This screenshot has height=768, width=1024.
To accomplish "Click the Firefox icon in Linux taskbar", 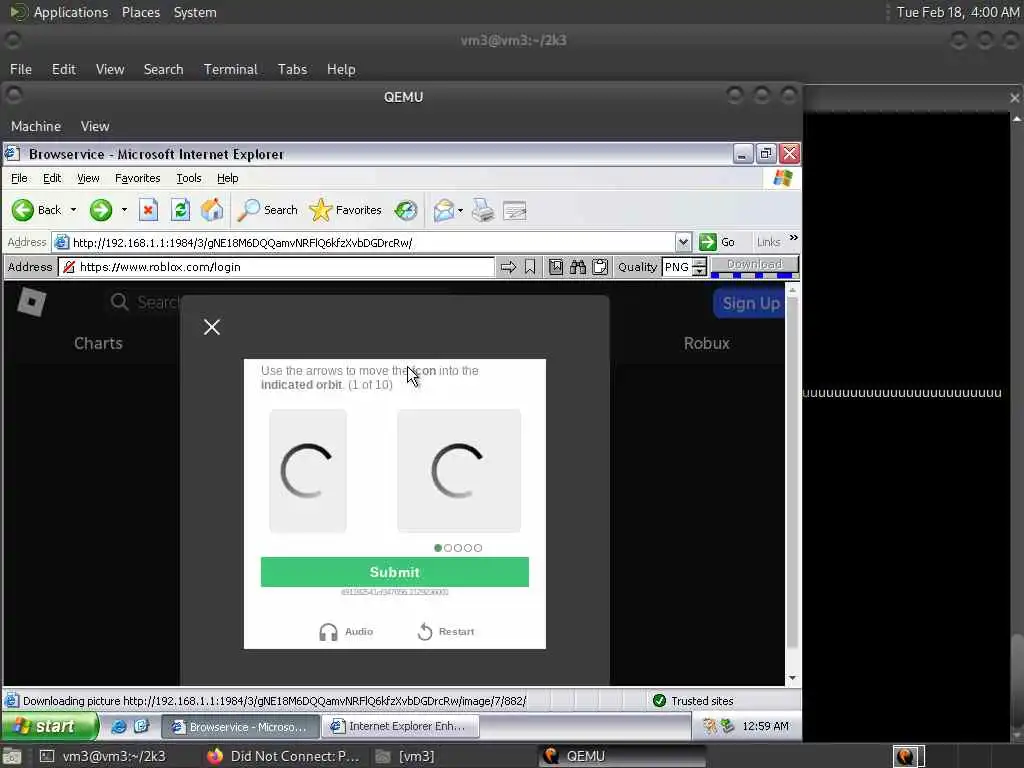I will tap(215, 756).
